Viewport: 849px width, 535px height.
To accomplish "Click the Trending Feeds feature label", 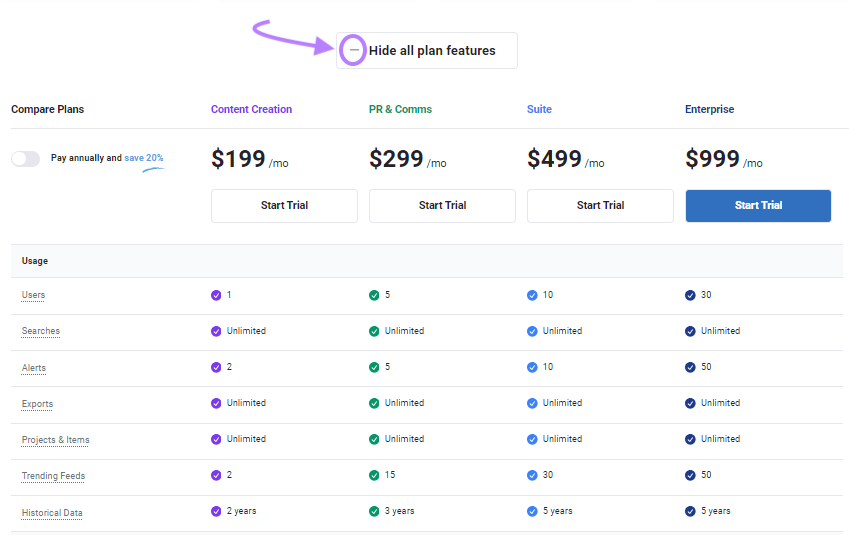I will 53,476.
